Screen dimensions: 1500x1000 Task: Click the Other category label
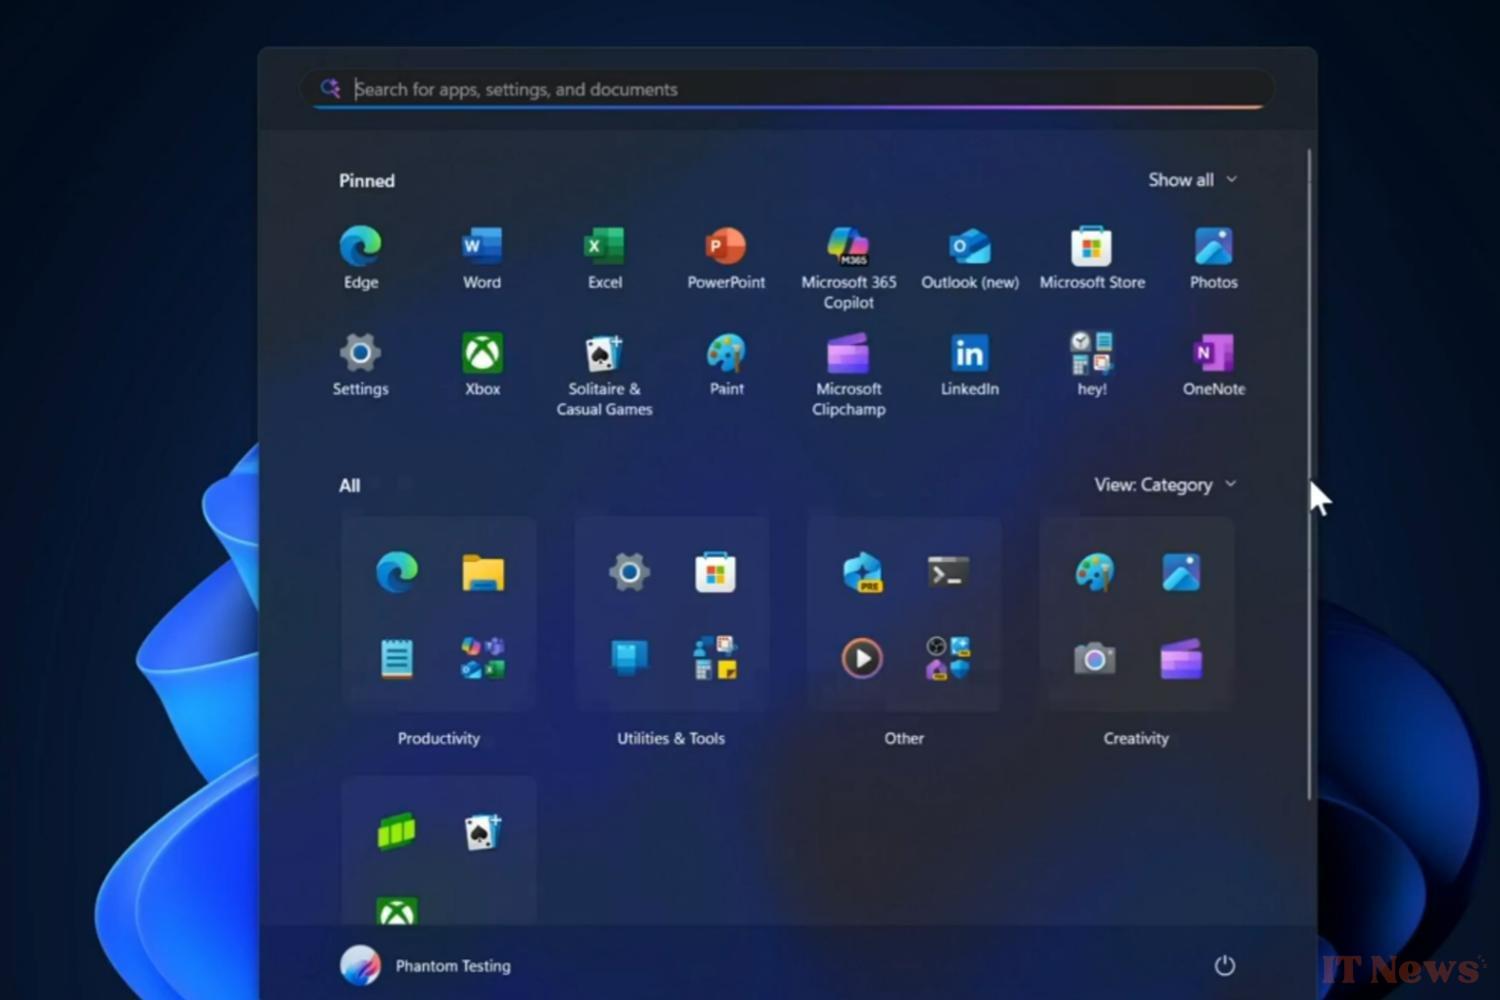pos(904,739)
